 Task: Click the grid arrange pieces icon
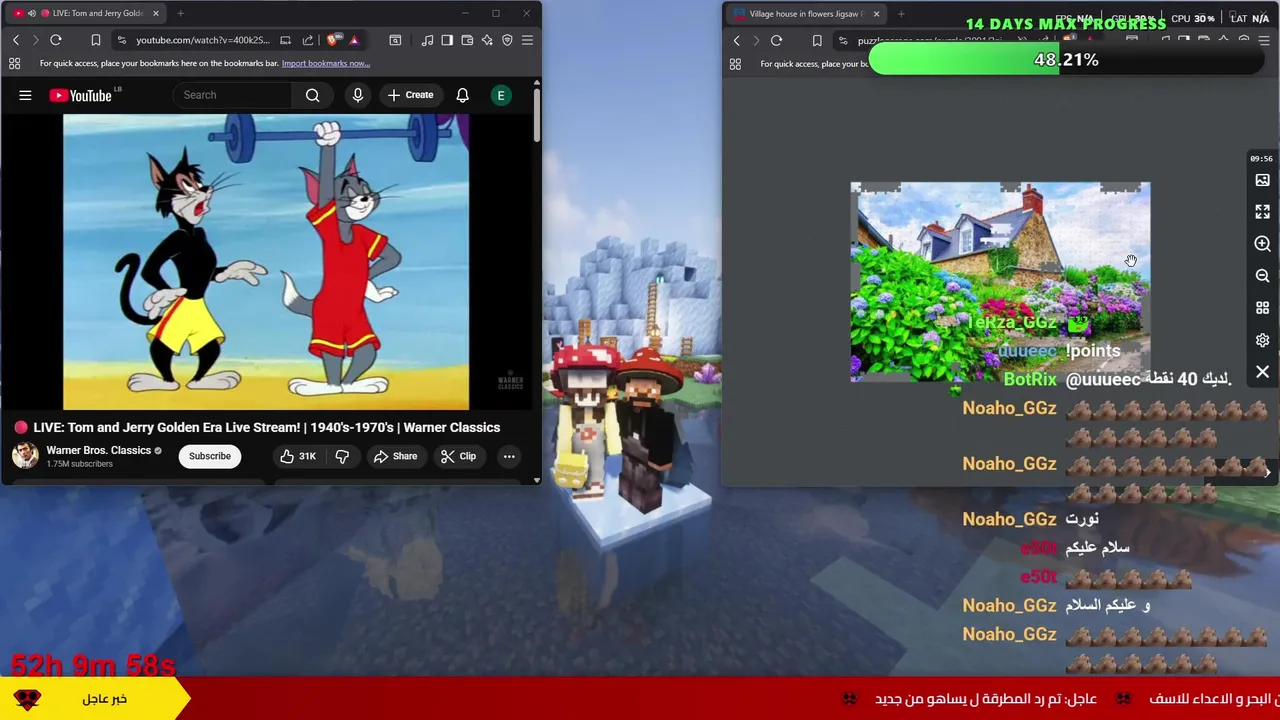1262,308
